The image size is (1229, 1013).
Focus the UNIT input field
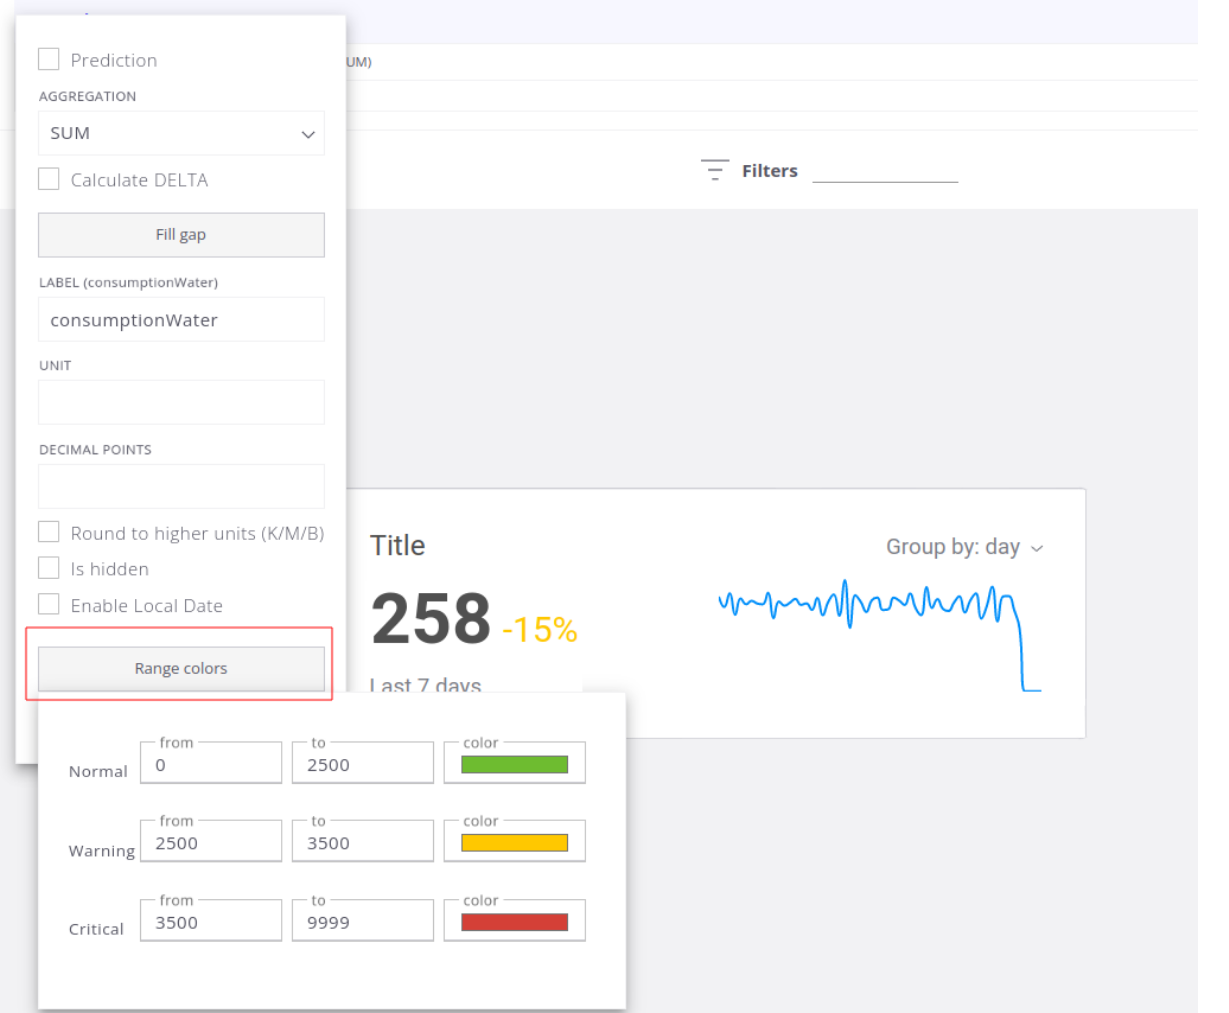tap(181, 402)
